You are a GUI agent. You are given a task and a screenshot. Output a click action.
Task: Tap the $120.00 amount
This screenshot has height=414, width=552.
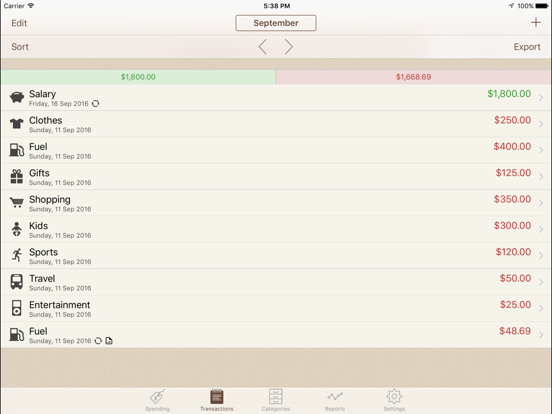[513, 252]
